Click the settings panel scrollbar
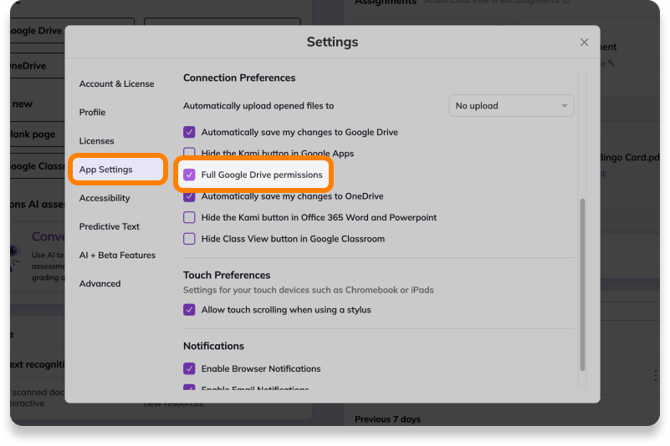This screenshot has width=670, height=446. 582,285
